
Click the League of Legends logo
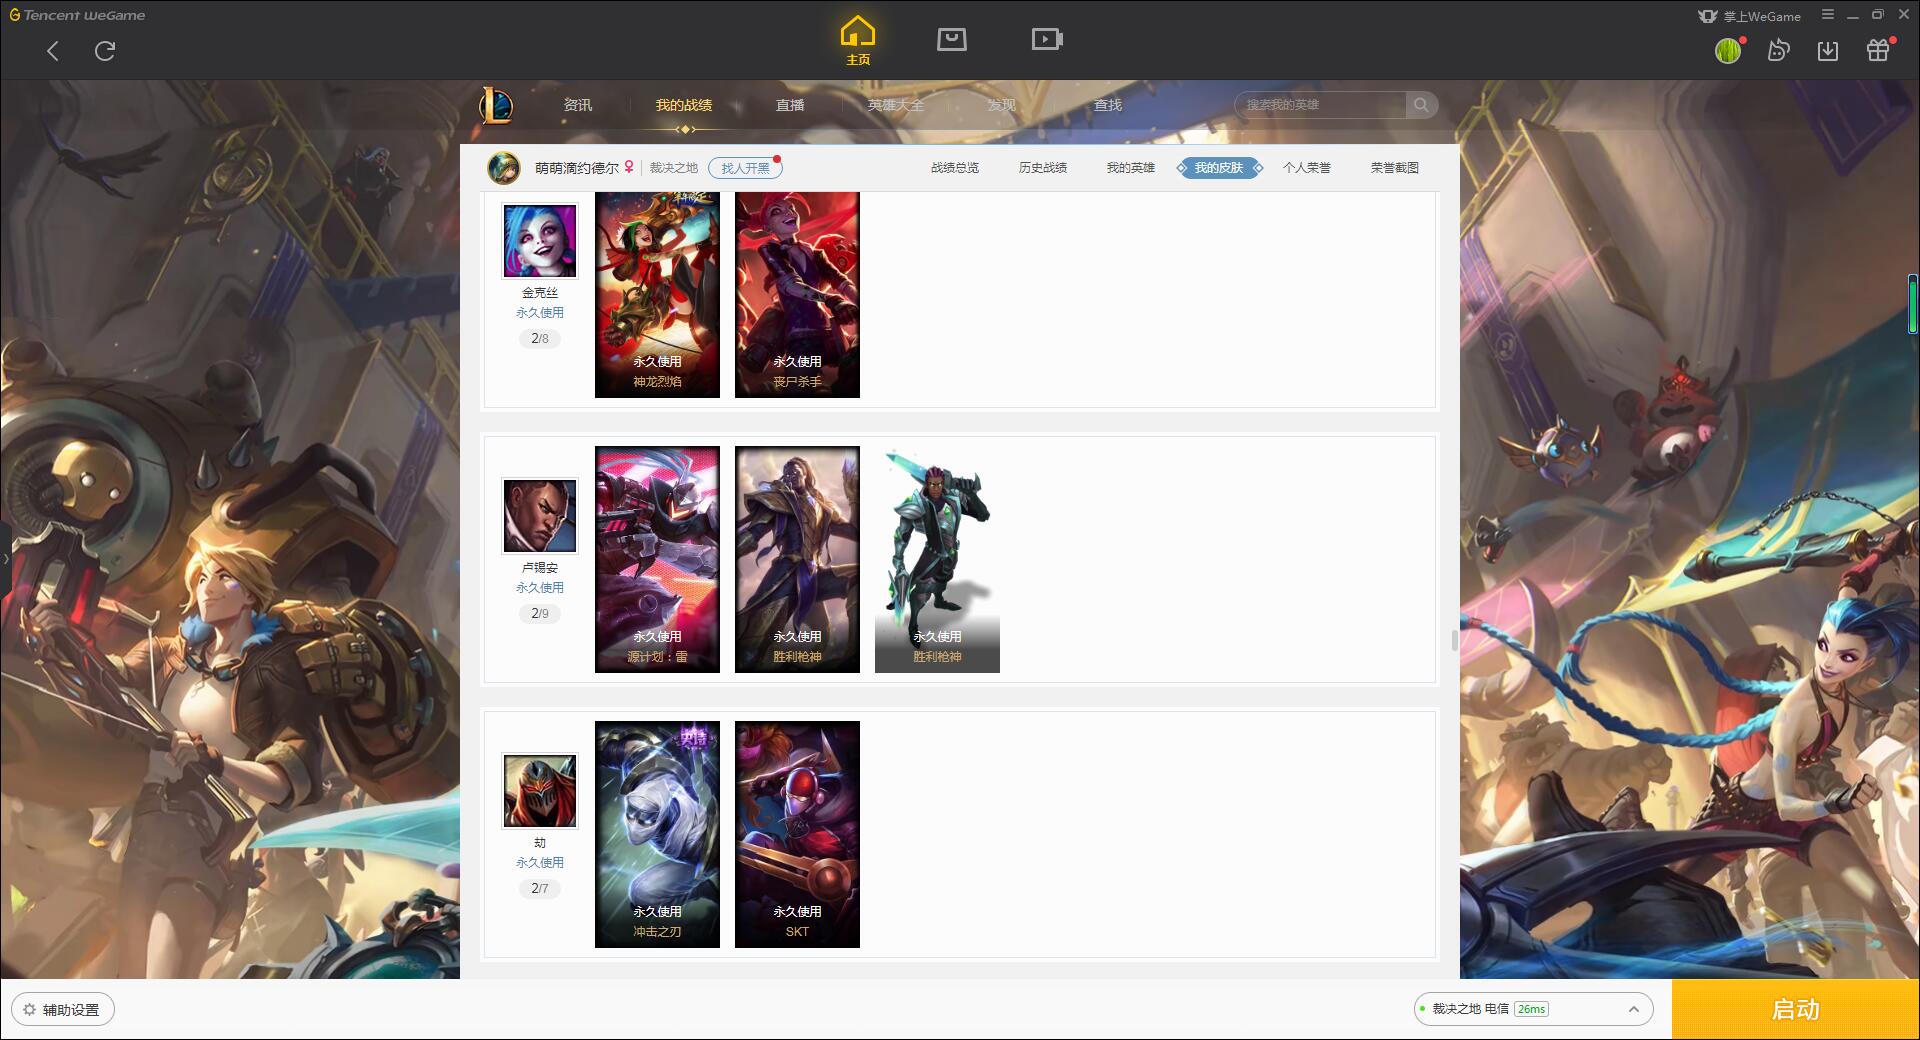[x=497, y=105]
